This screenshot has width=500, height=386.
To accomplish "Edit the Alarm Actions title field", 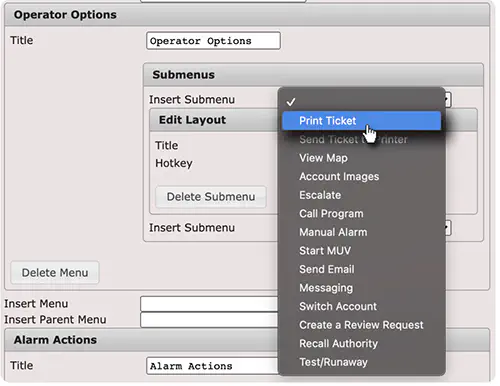I will (212, 366).
